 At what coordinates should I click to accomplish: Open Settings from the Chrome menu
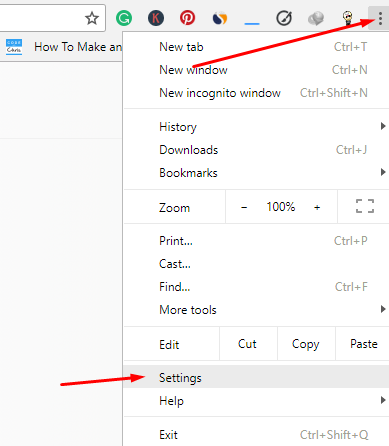pyautogui.click(x=256, y=378)
